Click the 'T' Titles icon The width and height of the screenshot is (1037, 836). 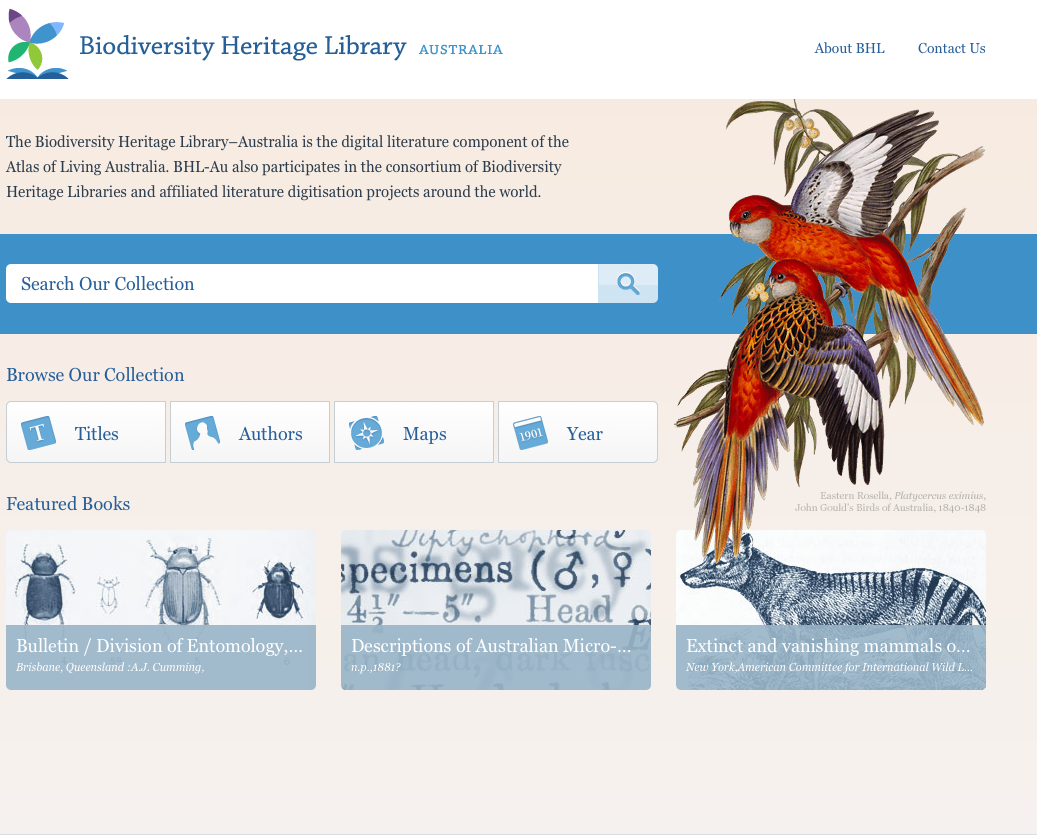[39, 433]
